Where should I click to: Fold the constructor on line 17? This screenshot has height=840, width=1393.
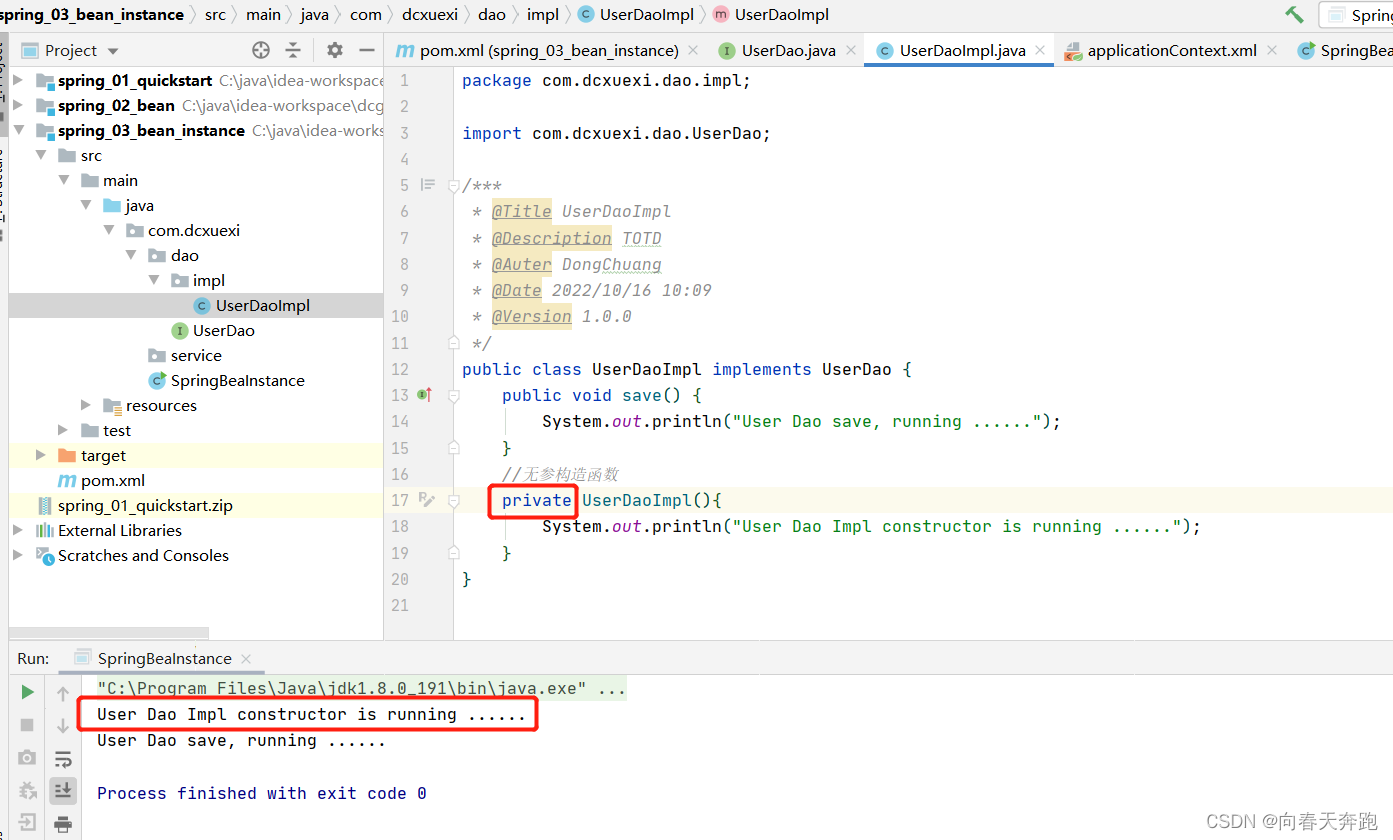pyautogui.click(x=453, y=500)
